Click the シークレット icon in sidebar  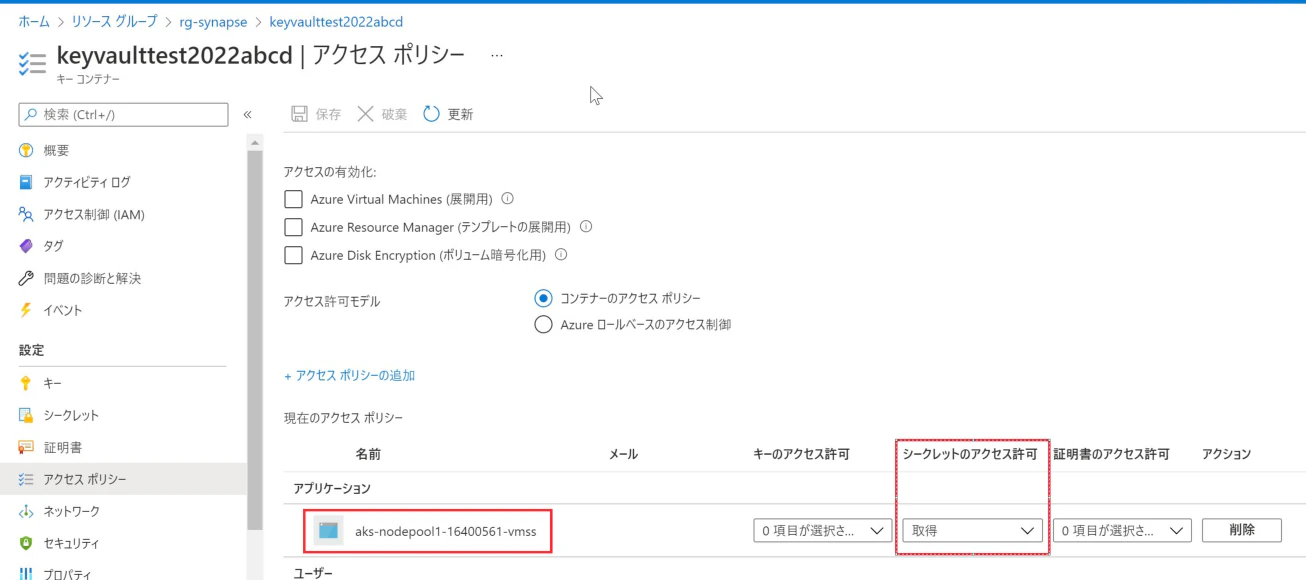[x=27, y=416]
